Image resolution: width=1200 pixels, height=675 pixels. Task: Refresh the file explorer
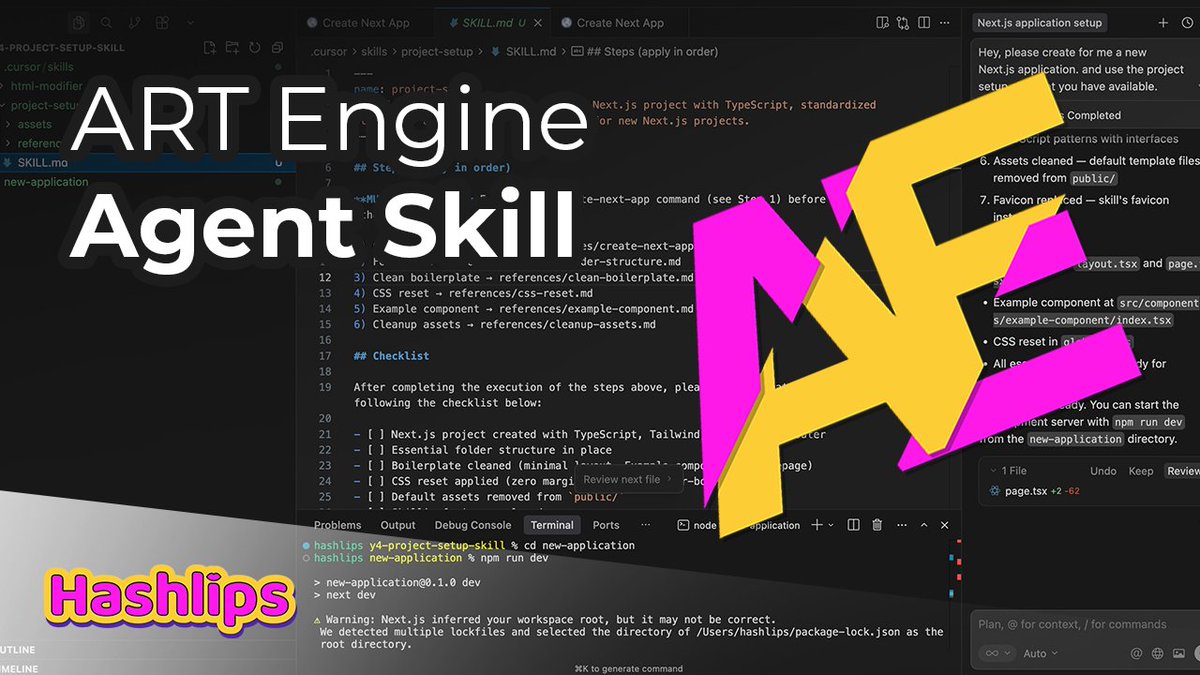click(x=254, y=47)
